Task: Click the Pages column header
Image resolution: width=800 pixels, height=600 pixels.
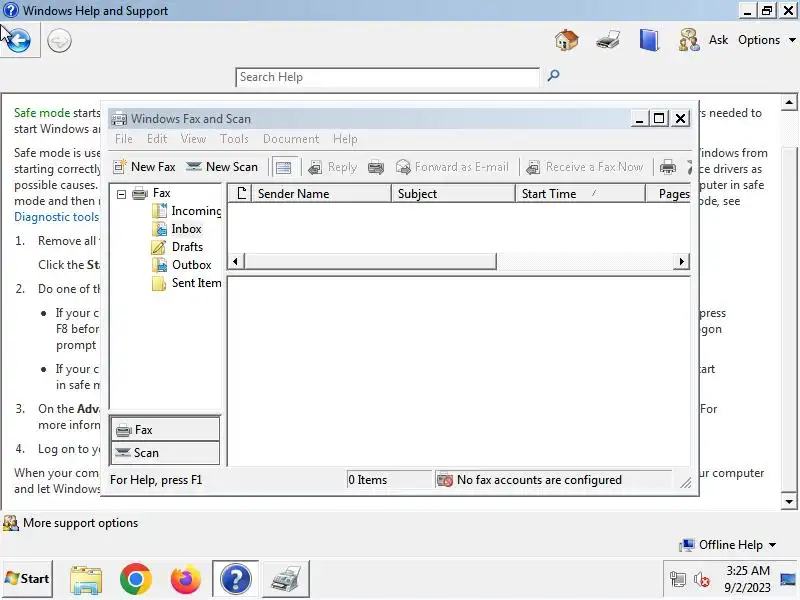Action: point(668,194)
